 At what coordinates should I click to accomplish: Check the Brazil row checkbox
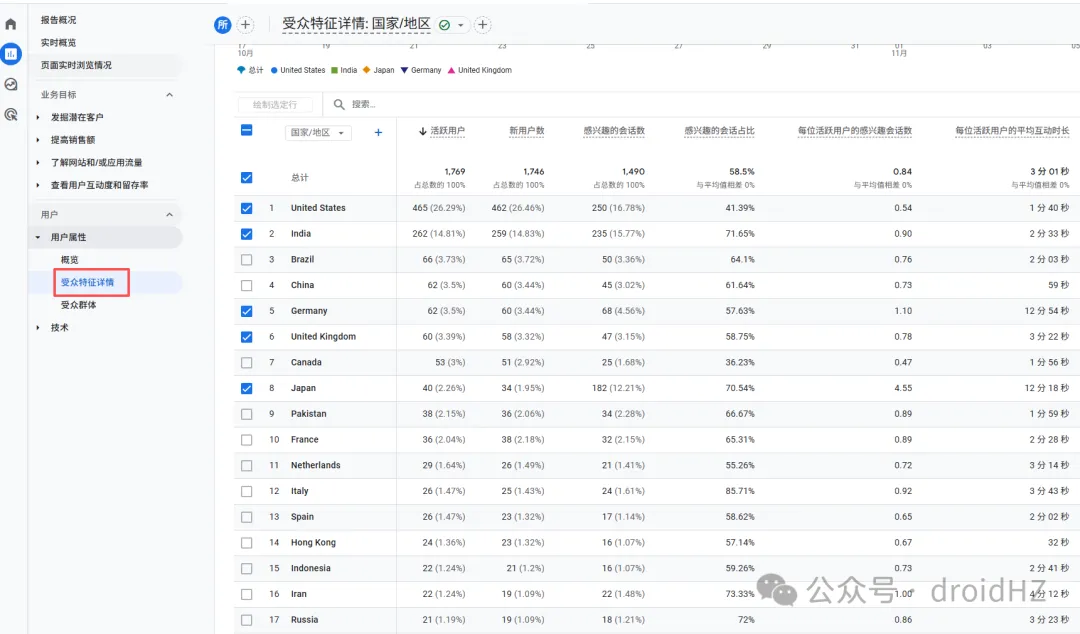click(244, 259)
